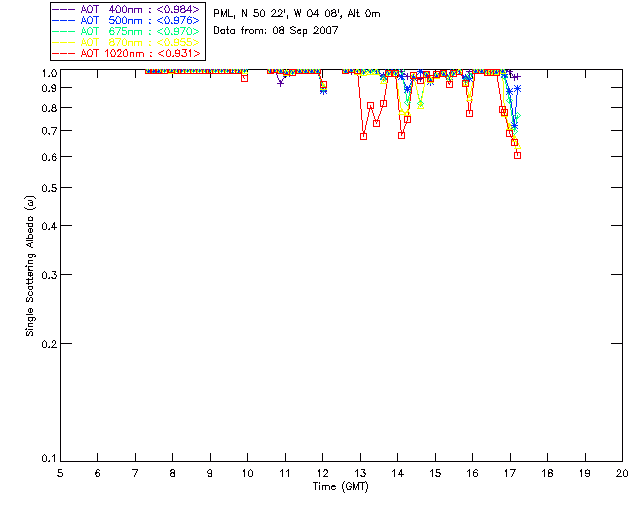This screenshot has width=640, height=512.
Task: Click the red dashed line sample in legend
Action: (x=64, y=53)
